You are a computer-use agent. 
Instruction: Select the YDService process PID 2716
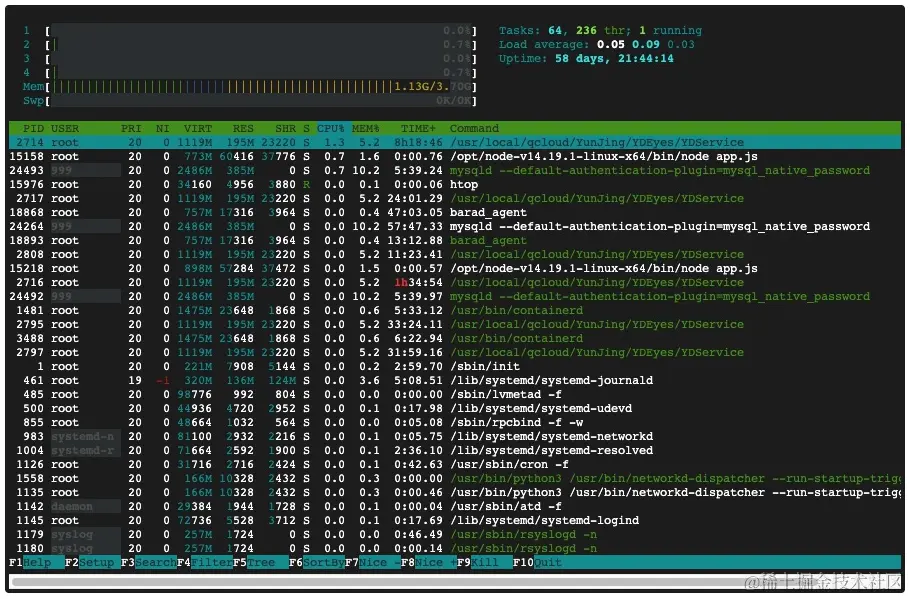point(455,282)
